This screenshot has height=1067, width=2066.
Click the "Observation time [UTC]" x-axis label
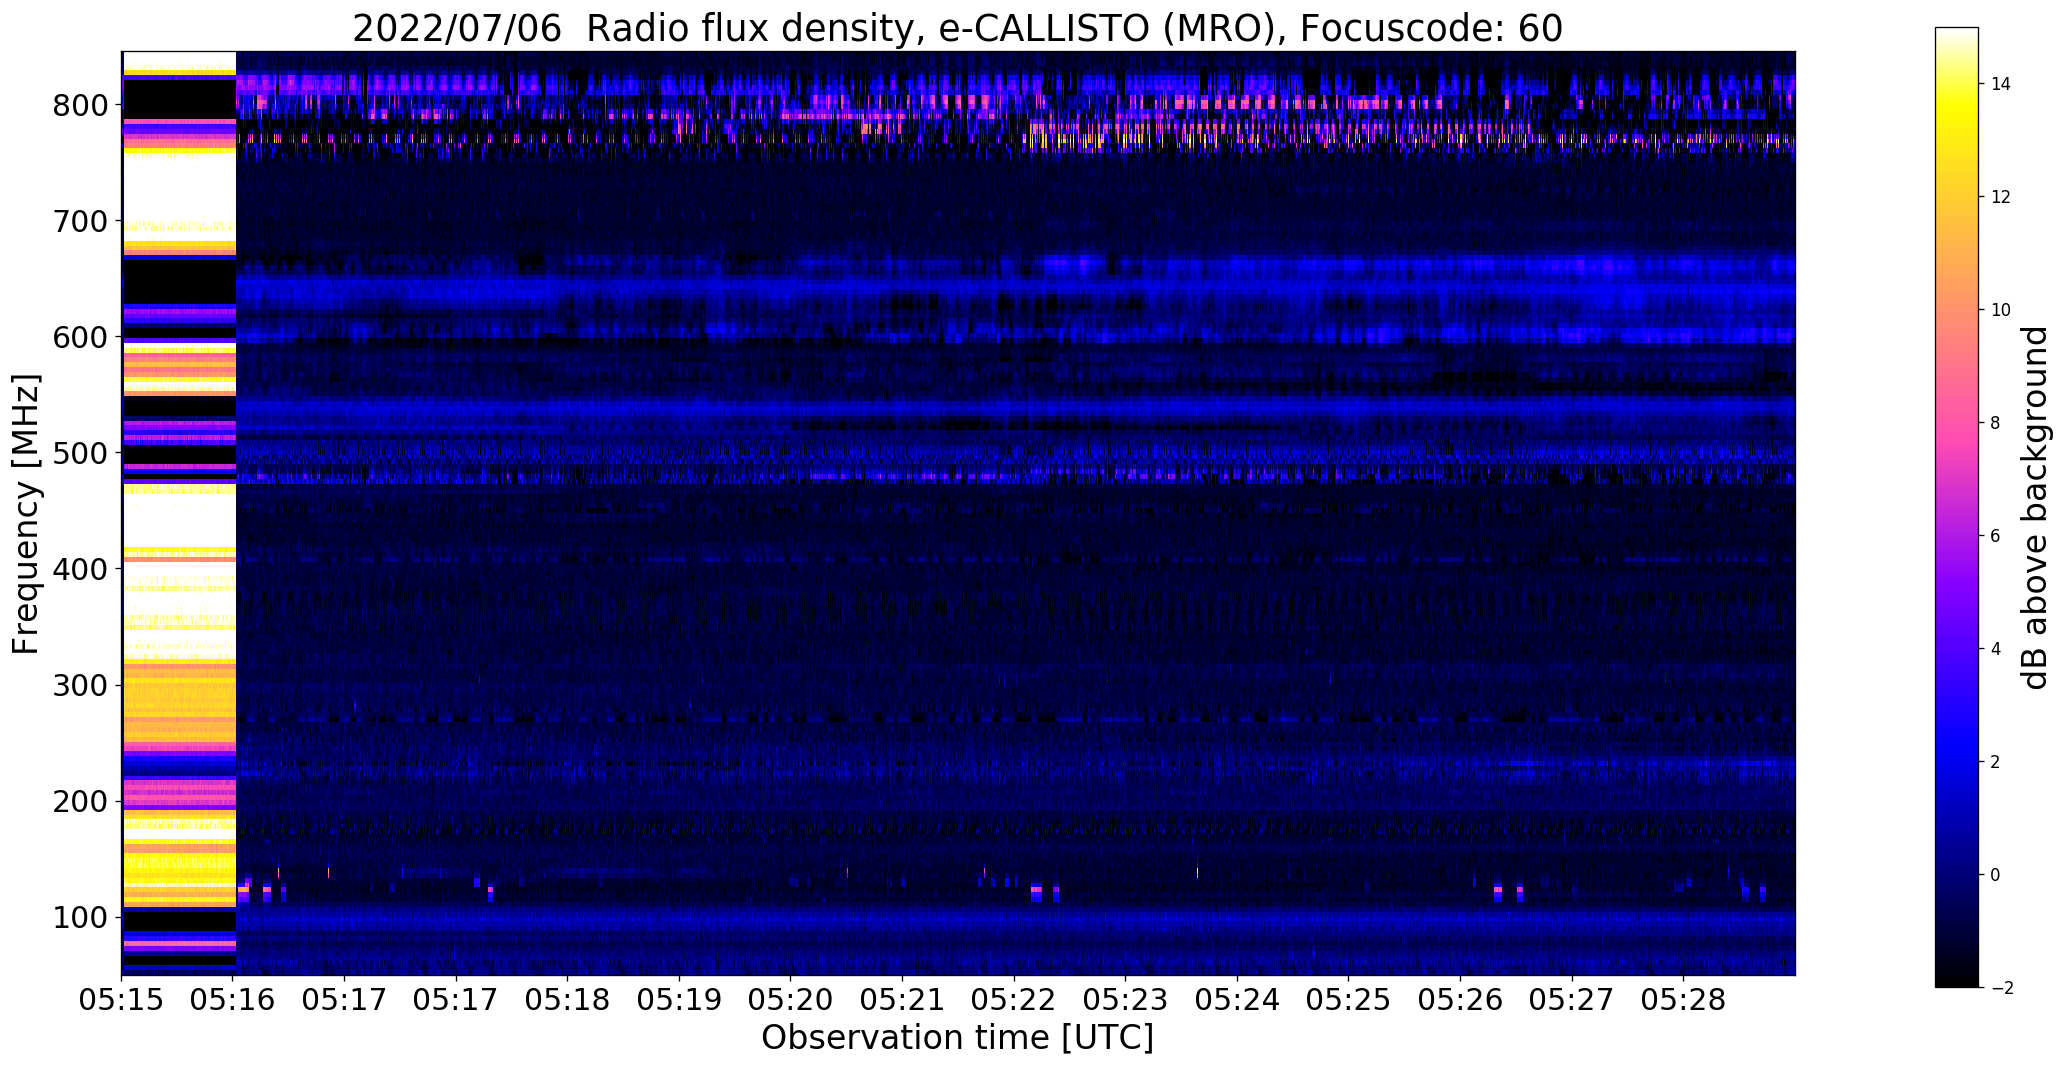pos(957,1038)
